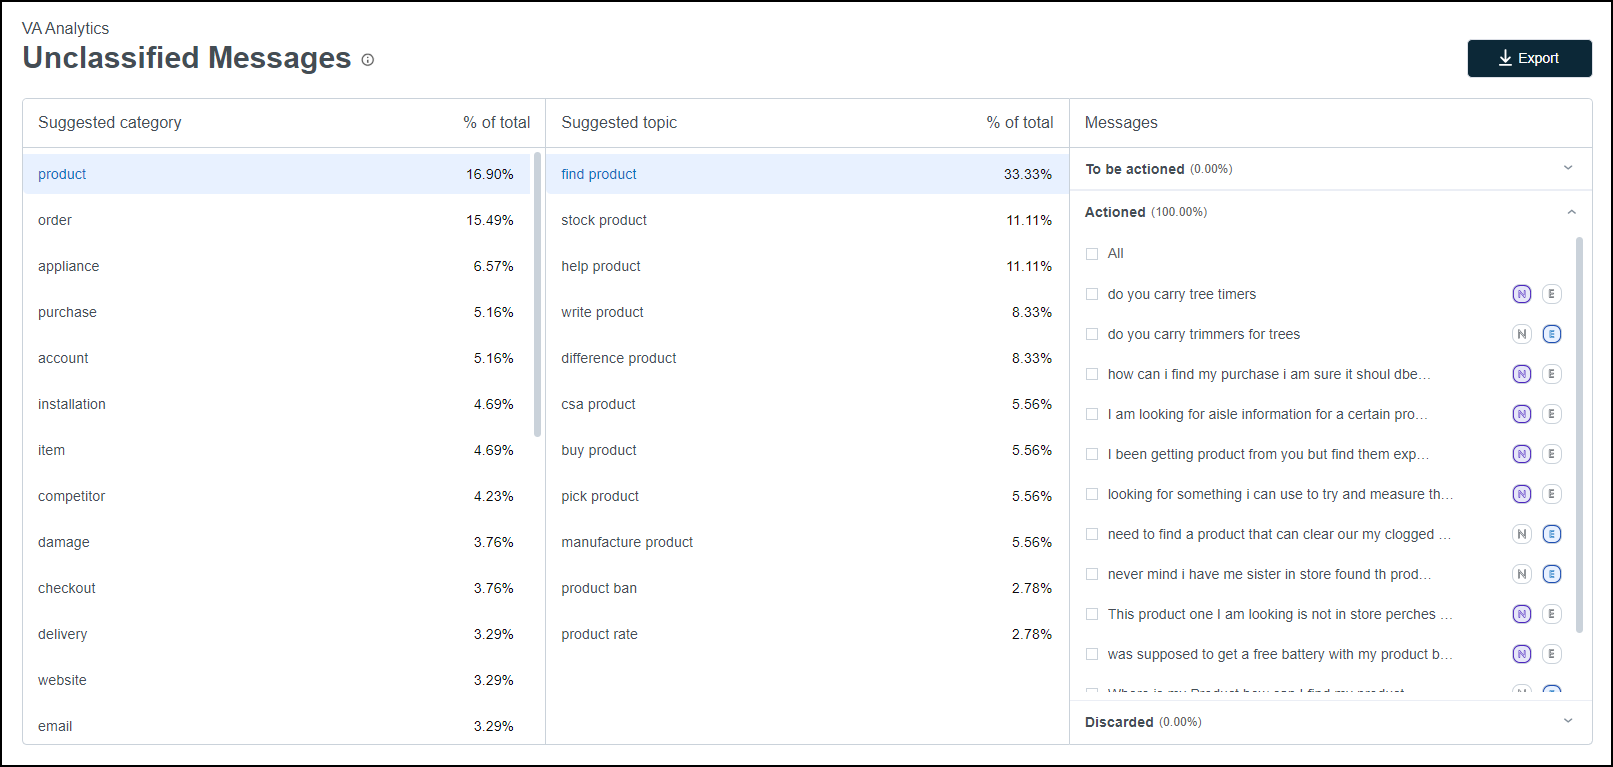This screenshot has height=767, width=1613.
Task: Click N icon for 'do you carry tree timers'
Action: pos(1521,294)
